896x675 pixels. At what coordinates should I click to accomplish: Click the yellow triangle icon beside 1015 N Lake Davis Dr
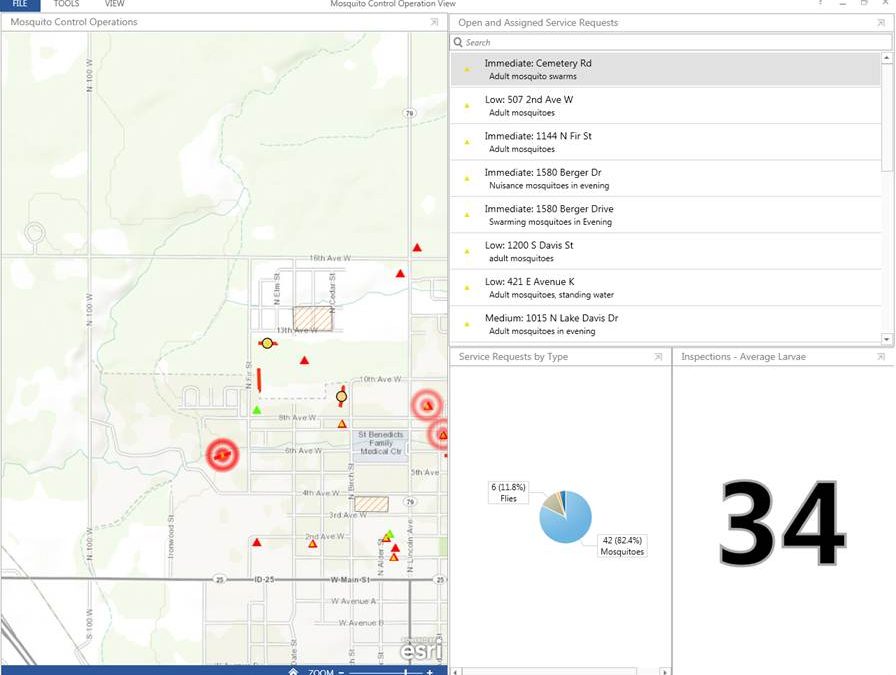[x=467, y=325]
